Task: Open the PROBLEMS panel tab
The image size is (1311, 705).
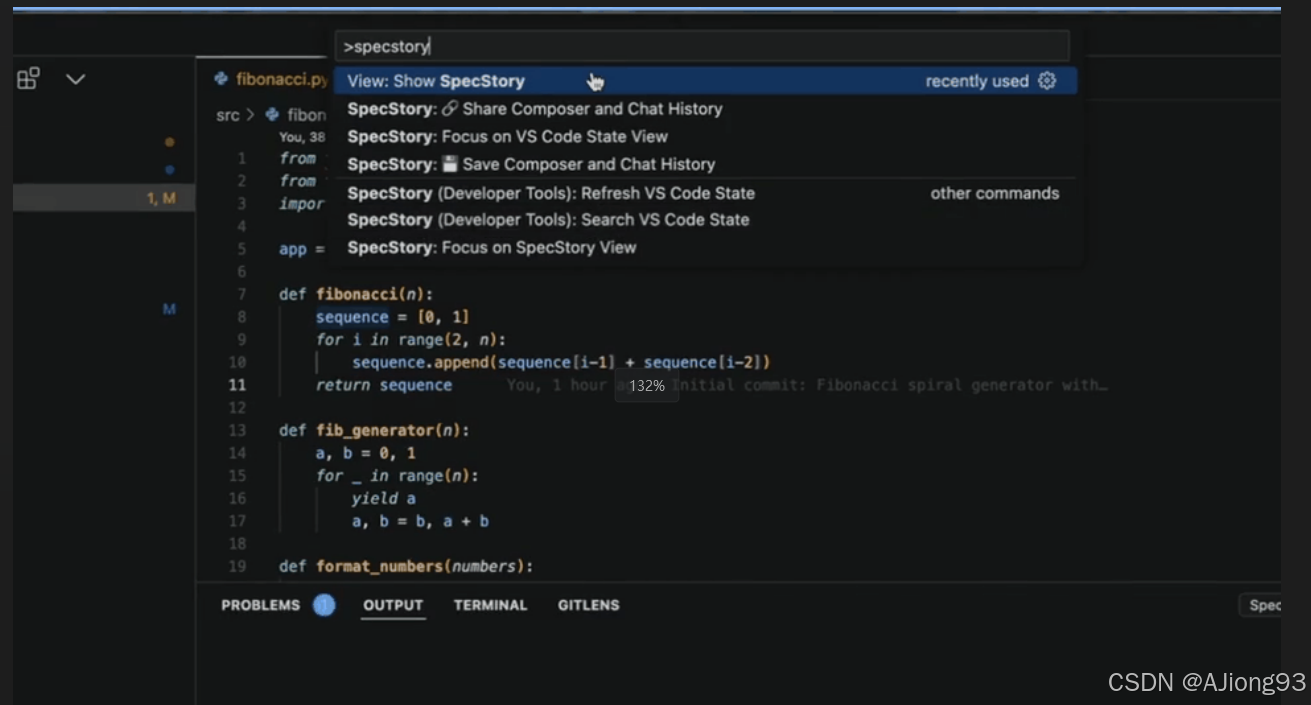Action: [260, 605]
